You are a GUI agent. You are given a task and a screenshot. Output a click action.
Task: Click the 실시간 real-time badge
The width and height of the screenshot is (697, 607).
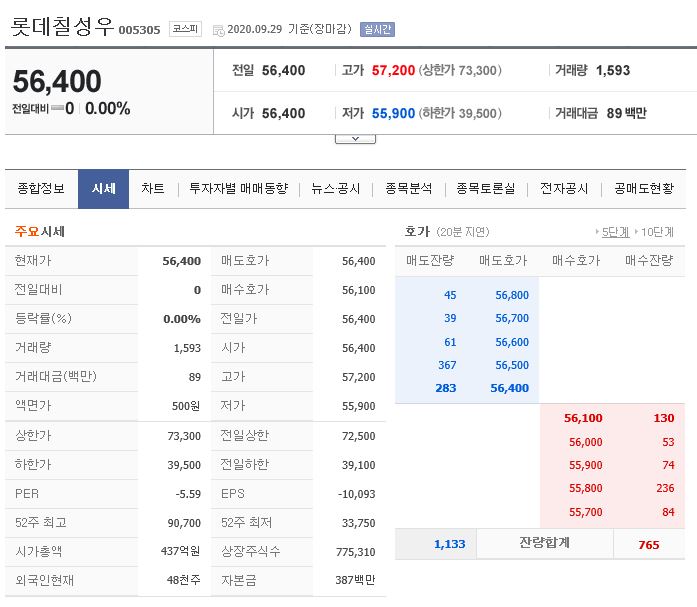click(377, 29)
